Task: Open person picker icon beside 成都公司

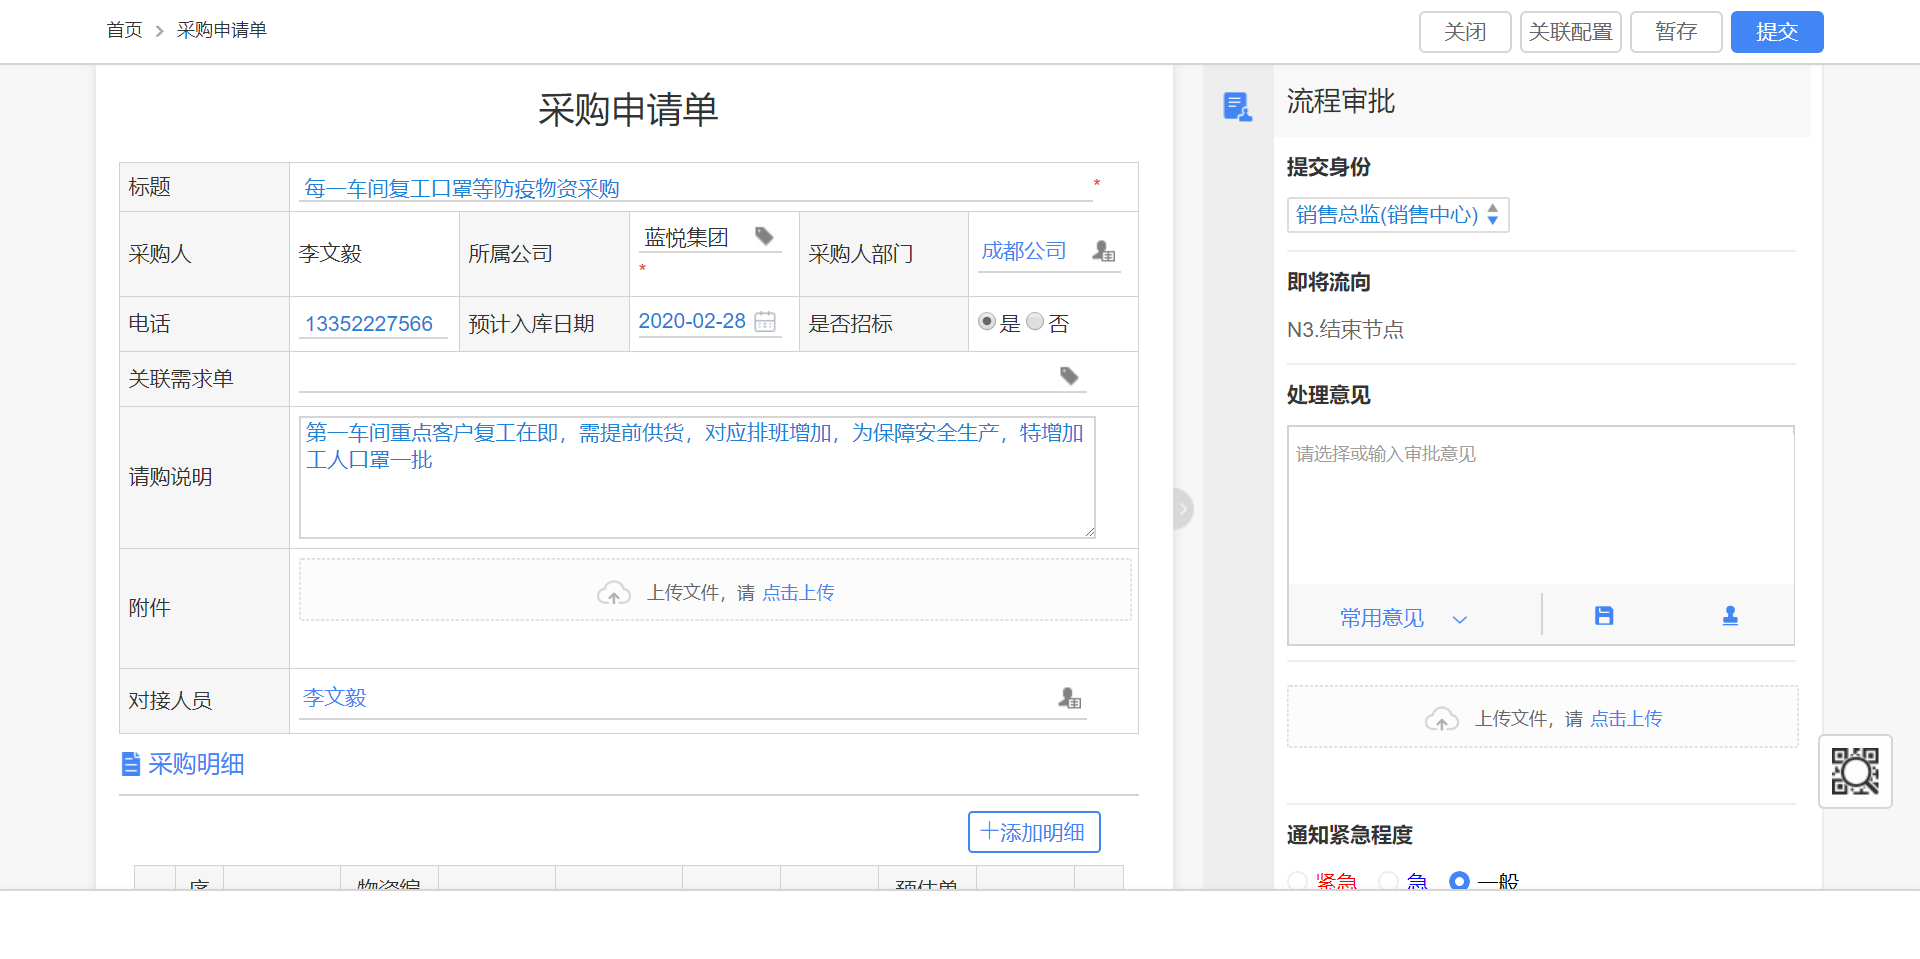Action: [x=1103, y=251]
